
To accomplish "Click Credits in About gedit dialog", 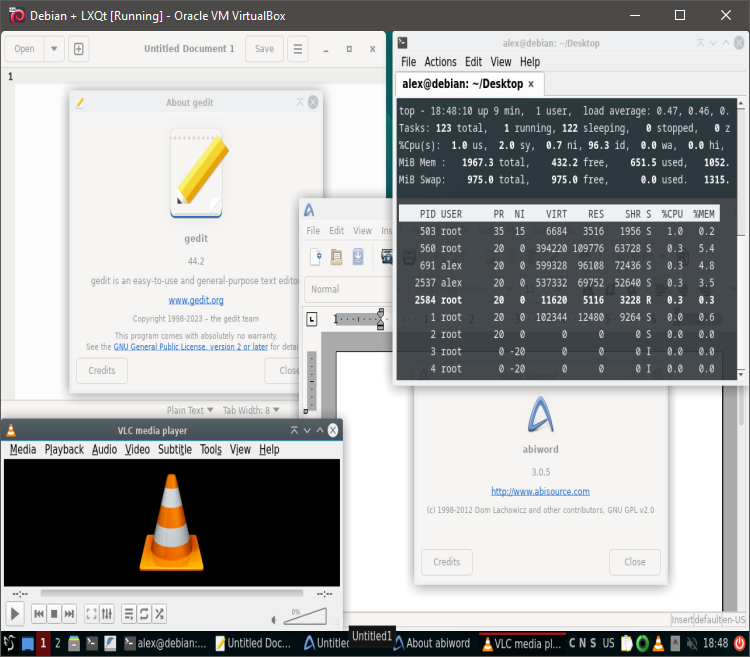I will click(x=102, y=371).
